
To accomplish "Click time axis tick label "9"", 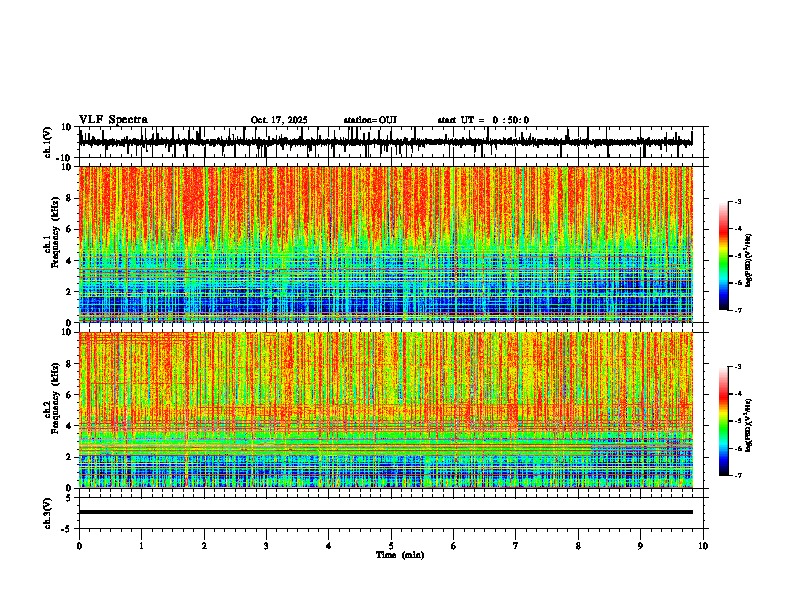I will [x=640, y=546].
